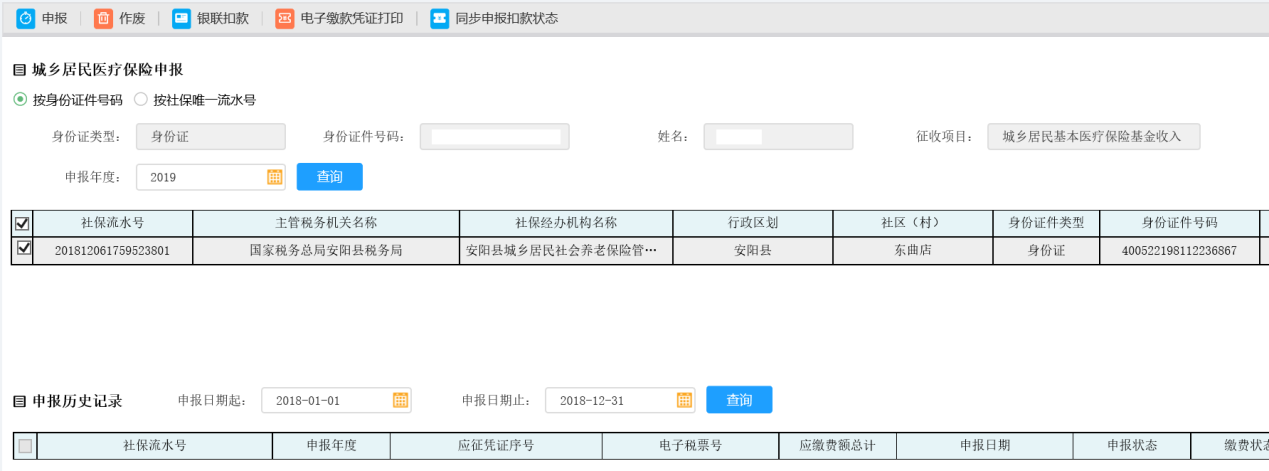Open the 申报日期止 calendar icon
1269x471 pixels.
point(684,400)
